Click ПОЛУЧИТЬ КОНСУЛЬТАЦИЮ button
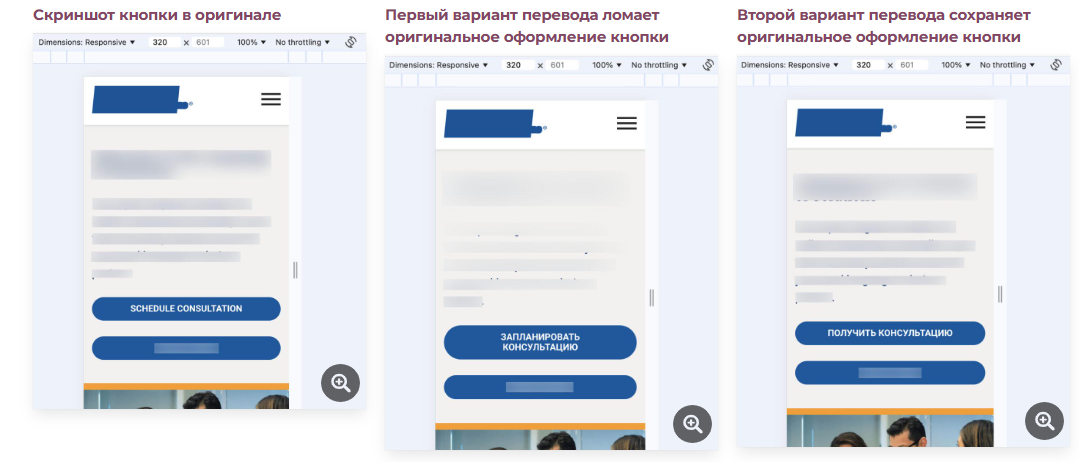 (x=890, y=333)
